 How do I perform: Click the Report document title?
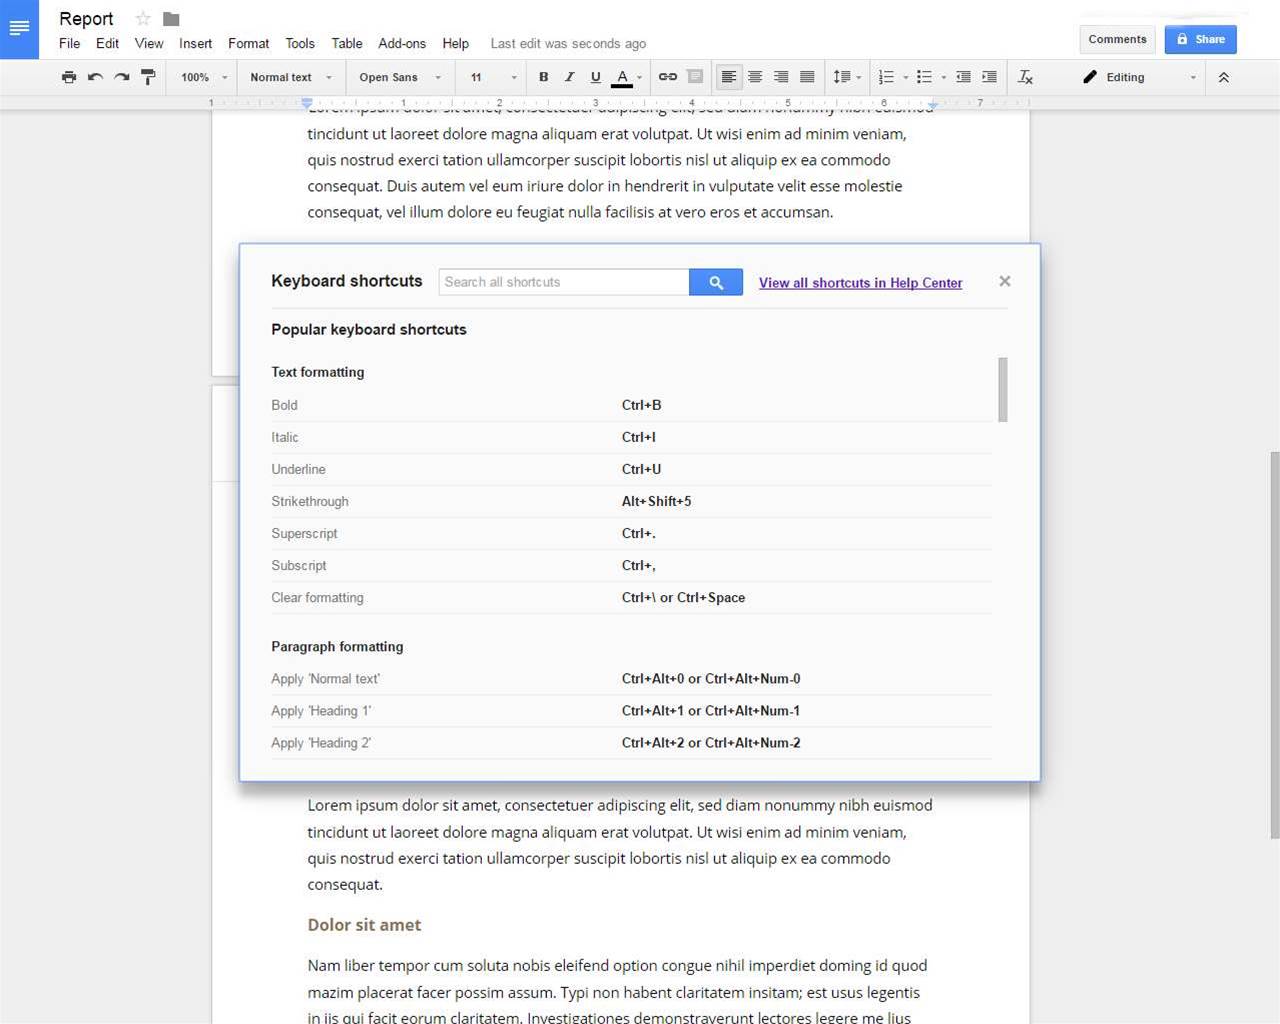click(x=86, y=18)
